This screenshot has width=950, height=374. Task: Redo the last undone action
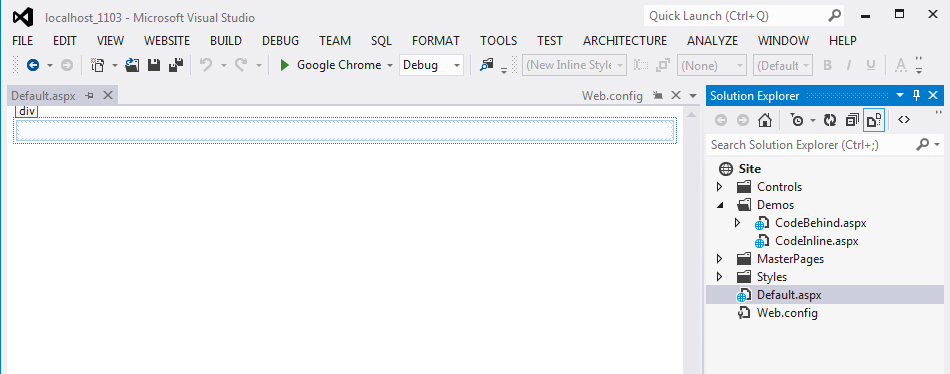point(241,65)
